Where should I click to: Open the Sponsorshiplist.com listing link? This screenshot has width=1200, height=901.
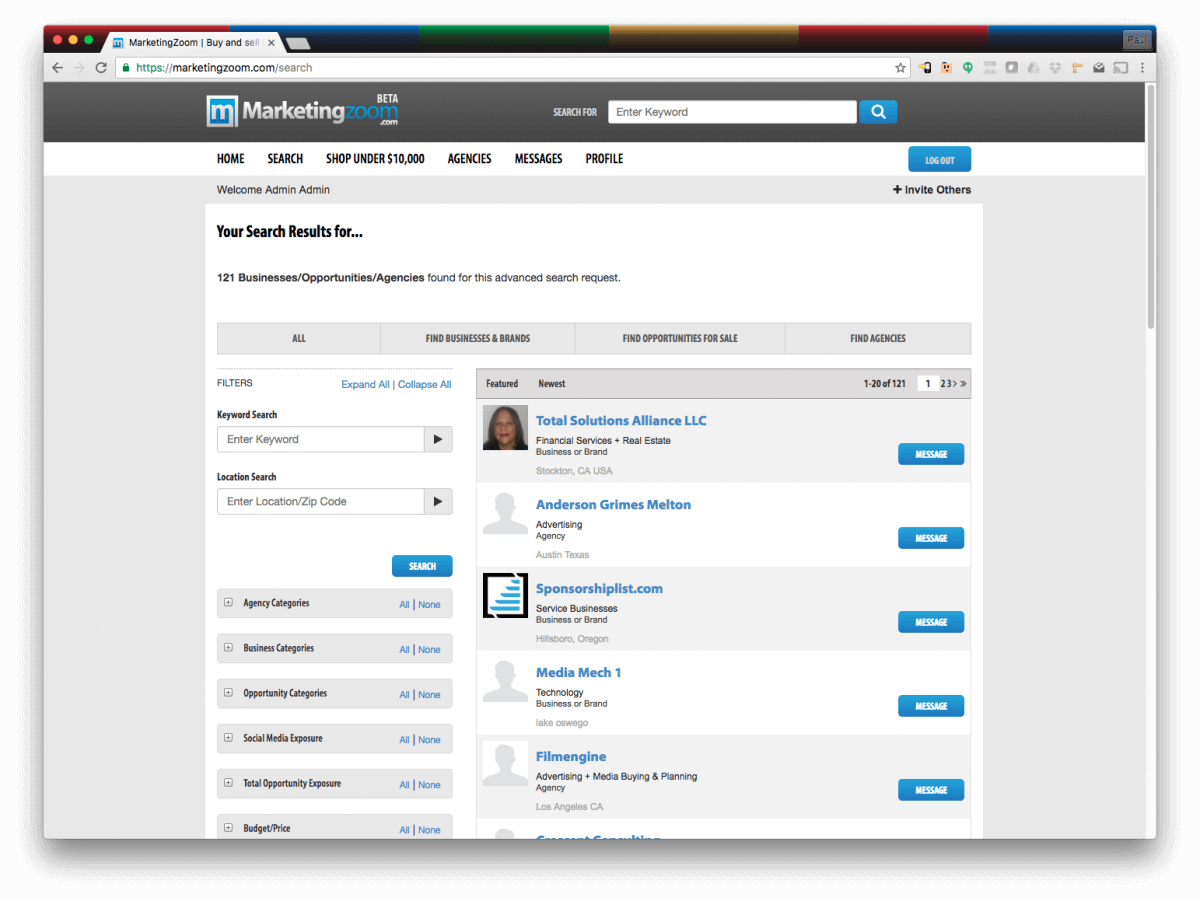click(599, 589)
